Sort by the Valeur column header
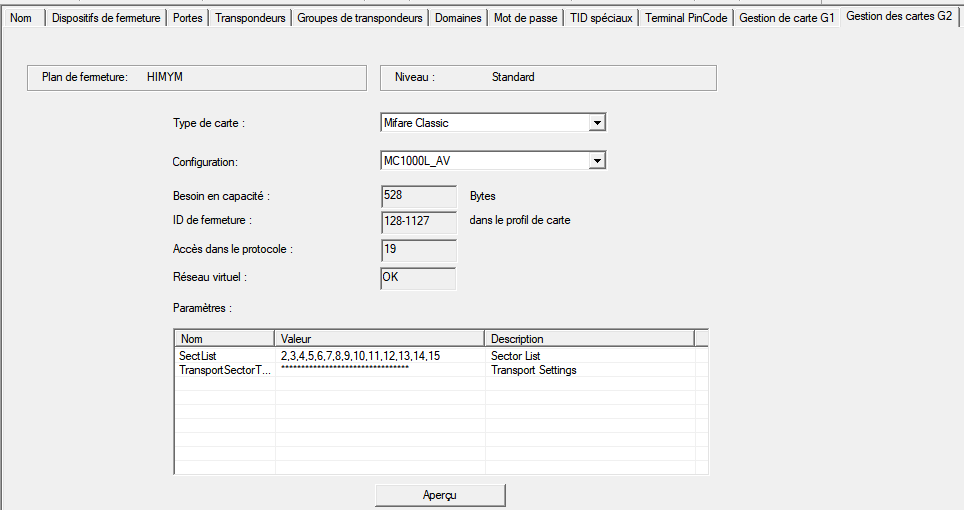Image resolution: width=964 pixels, height=510 pixels. [380, 339]
